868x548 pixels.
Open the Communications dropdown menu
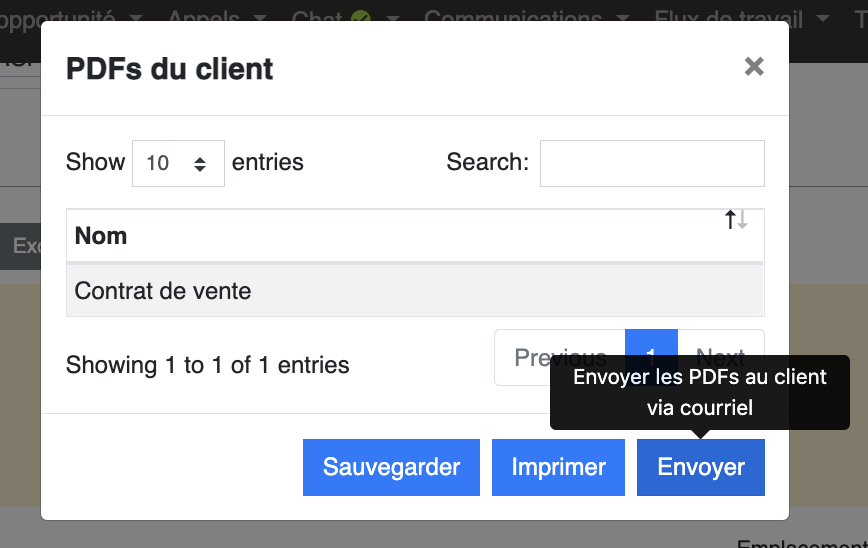coord(527,17)
